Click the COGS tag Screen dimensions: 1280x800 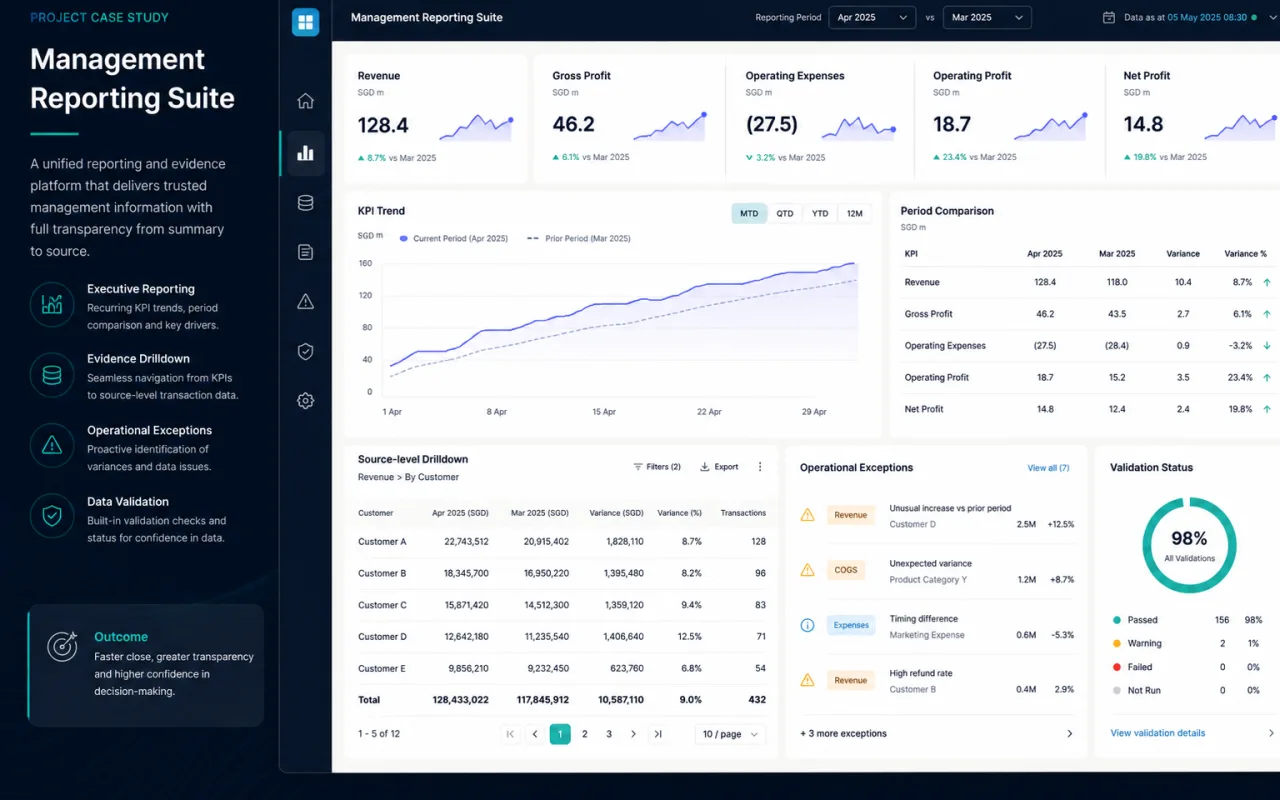[846, 570]
